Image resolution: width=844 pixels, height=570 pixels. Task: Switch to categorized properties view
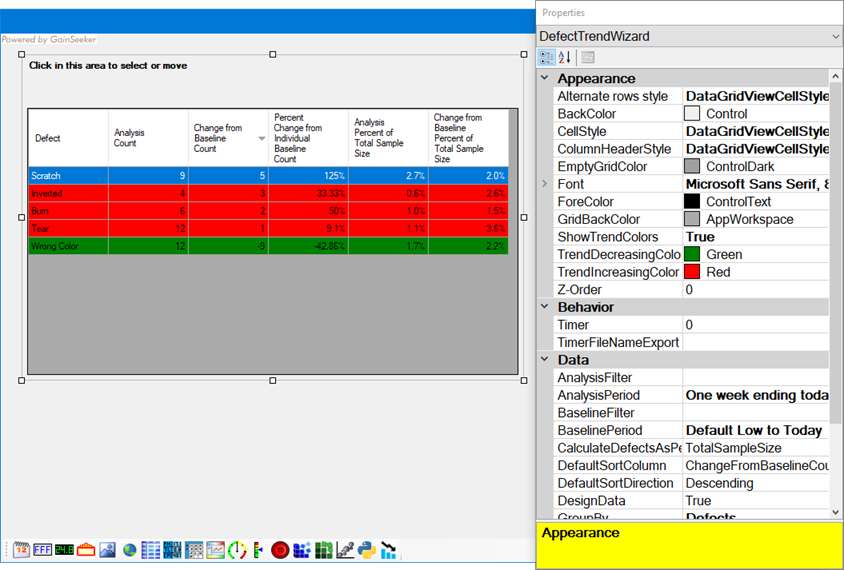click(x=547, y=58)
